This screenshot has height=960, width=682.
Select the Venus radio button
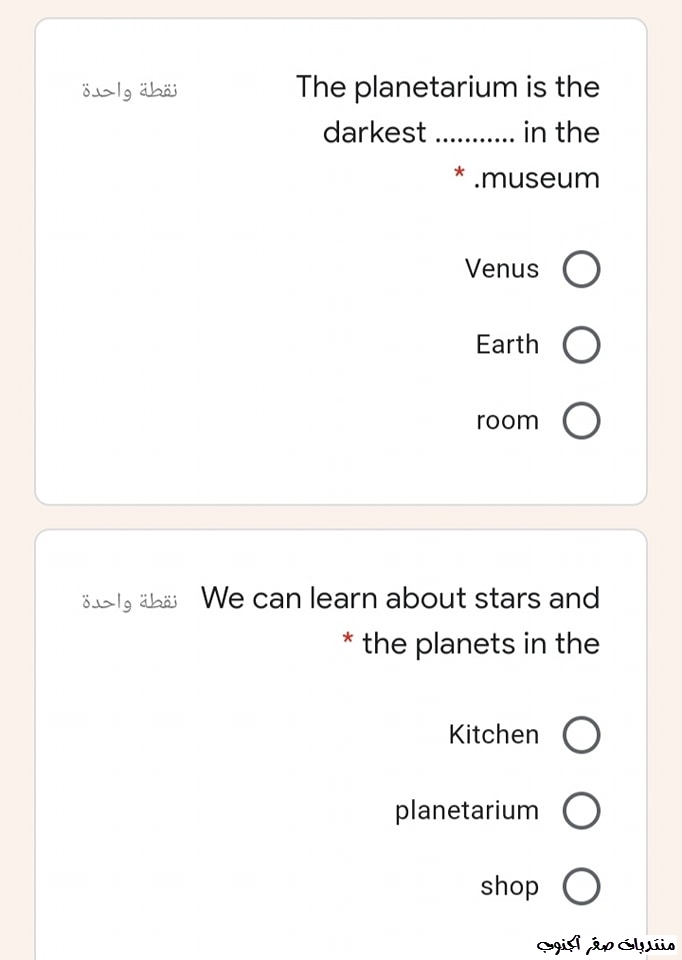click(582, 270)
